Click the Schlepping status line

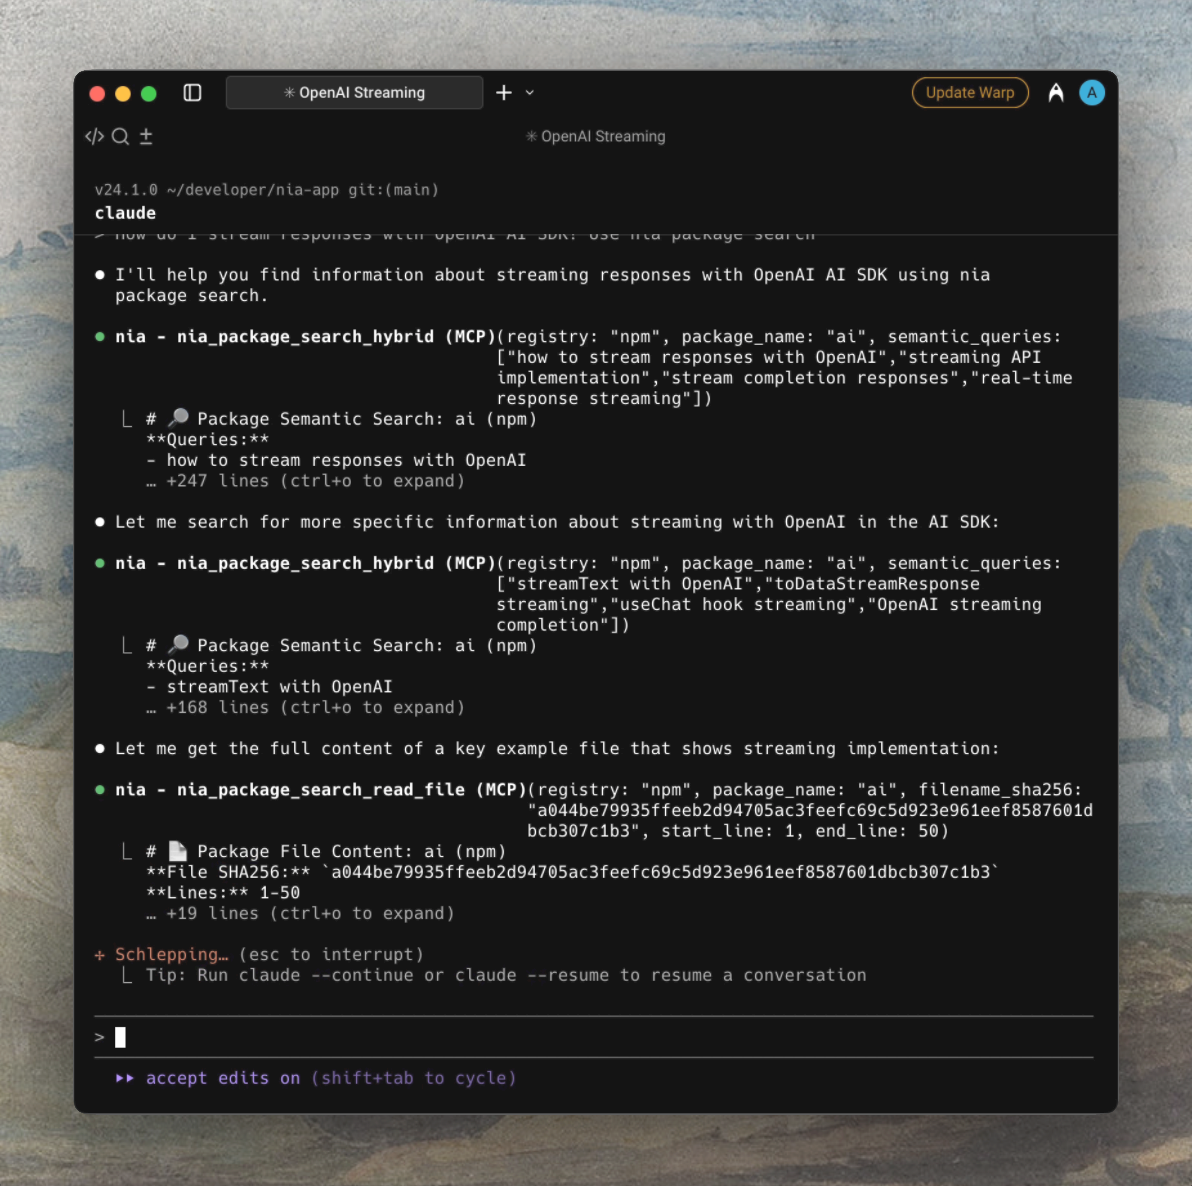click(x=259, y=954)
